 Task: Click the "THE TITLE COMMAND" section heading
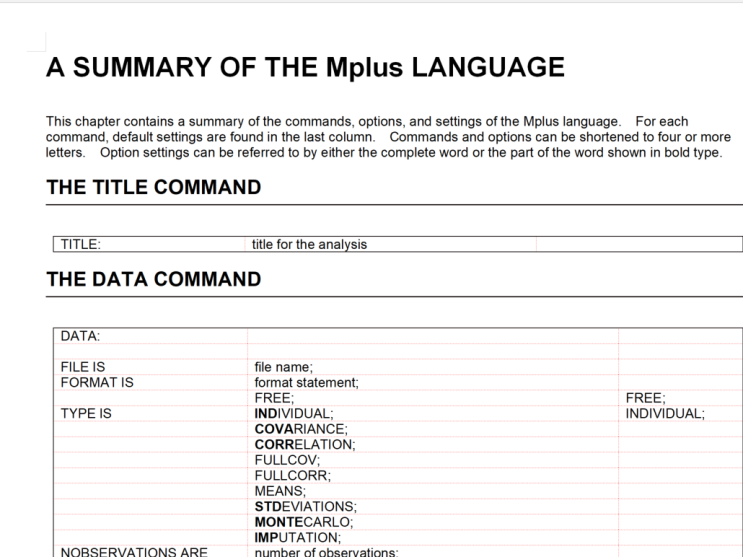click(154, 187)
